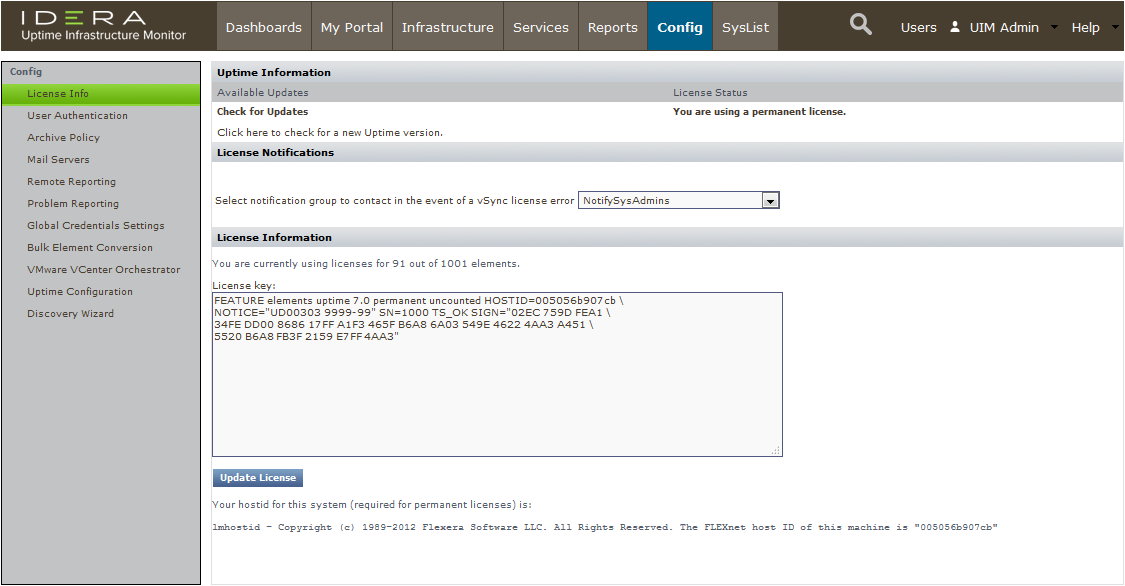Click the Available Updates column header
Viewport: 1125px width, 586px height.
pyautogui.click(x=263, y=93)
